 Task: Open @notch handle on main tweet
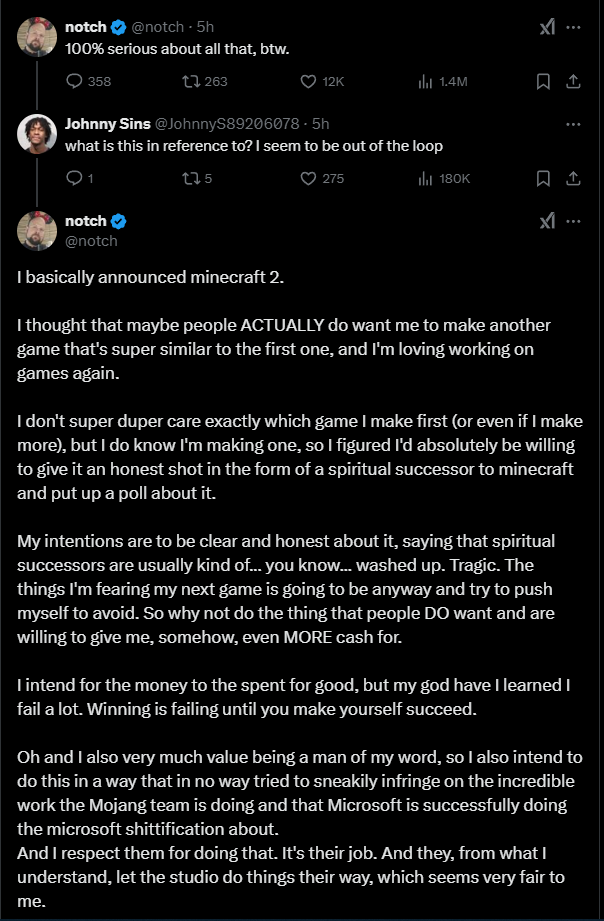pyautogui.click(x=91, y=241)
